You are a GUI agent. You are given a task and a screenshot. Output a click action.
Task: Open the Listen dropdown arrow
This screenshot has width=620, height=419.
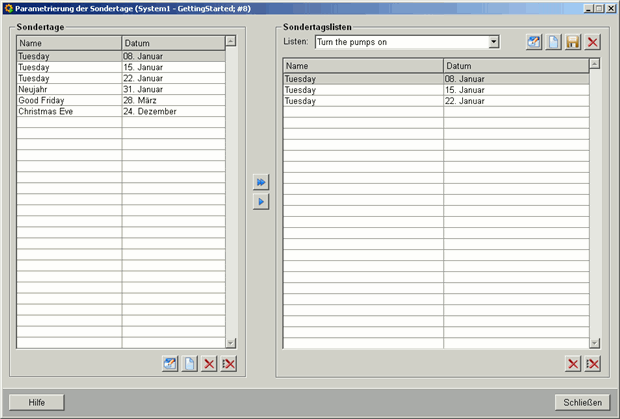tap(494, 42)
